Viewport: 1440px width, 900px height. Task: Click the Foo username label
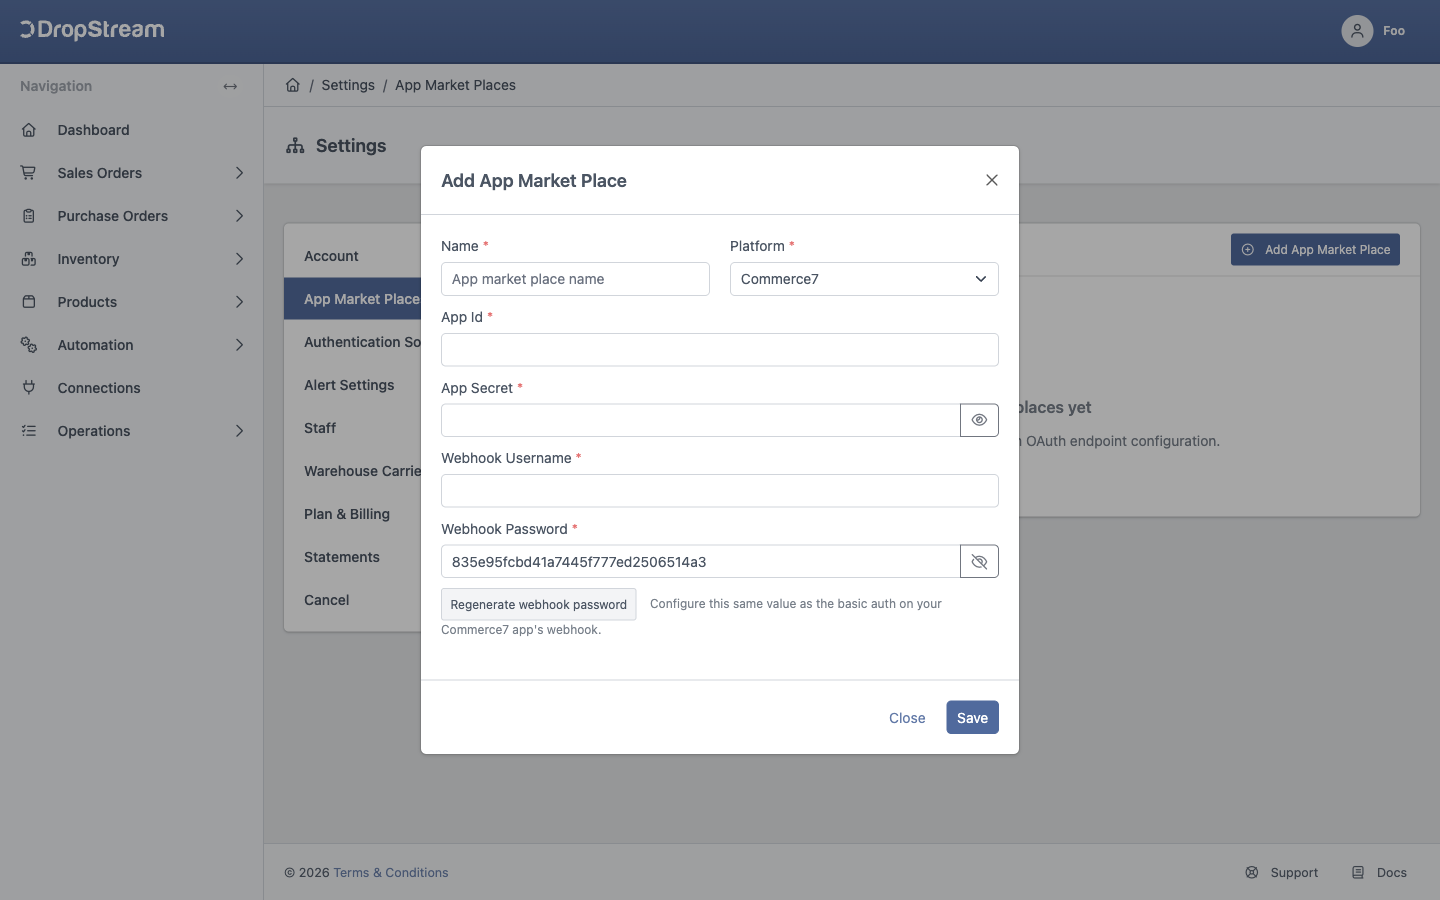tap(1394, 31)
